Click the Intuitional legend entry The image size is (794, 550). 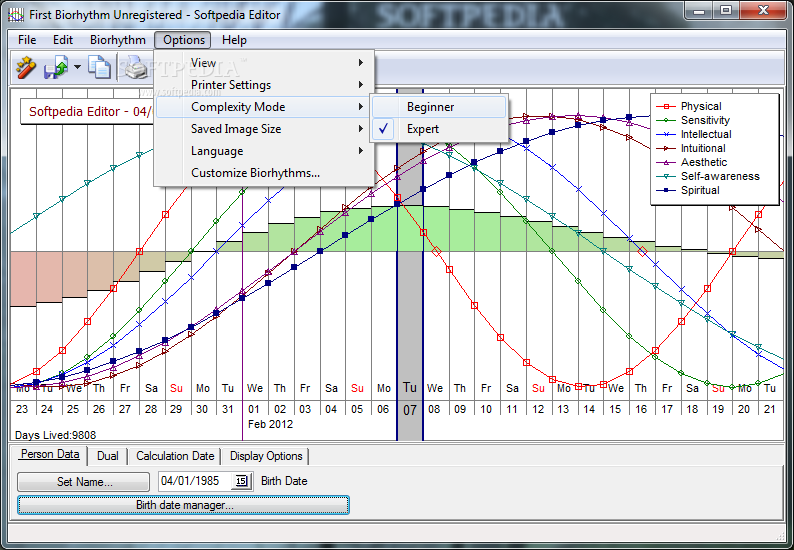(x=691, y=148)
